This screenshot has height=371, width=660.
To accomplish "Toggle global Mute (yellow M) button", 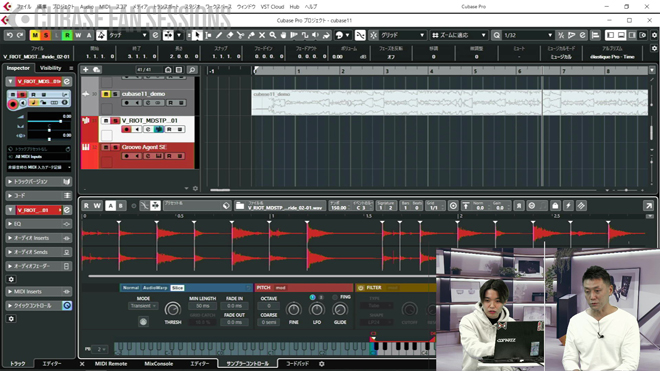I will (35, 35).
